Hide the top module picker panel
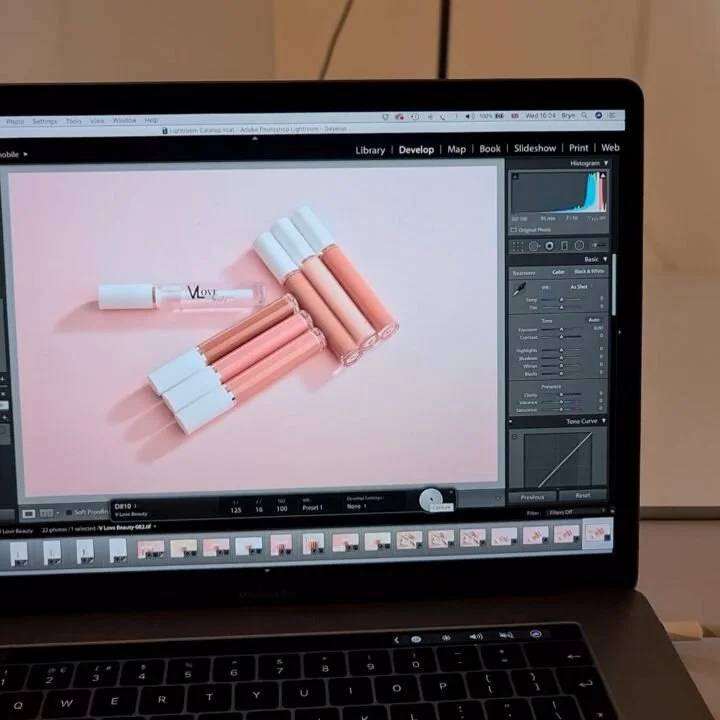Image resolution: width=720 pixels, height=720 pixels. pos(255,138)
